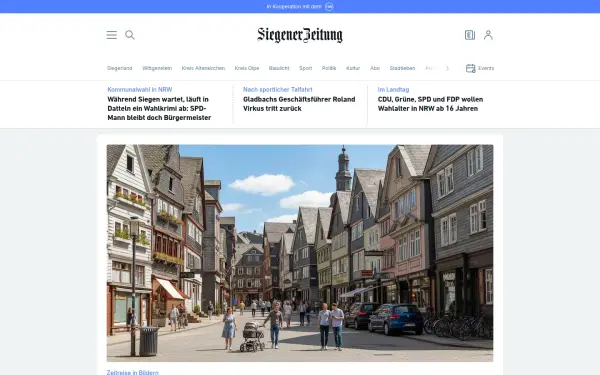The height and width of the screenshot is (375, 600).
Task: Open the e-paper icon in header
Action: [470, 35]
